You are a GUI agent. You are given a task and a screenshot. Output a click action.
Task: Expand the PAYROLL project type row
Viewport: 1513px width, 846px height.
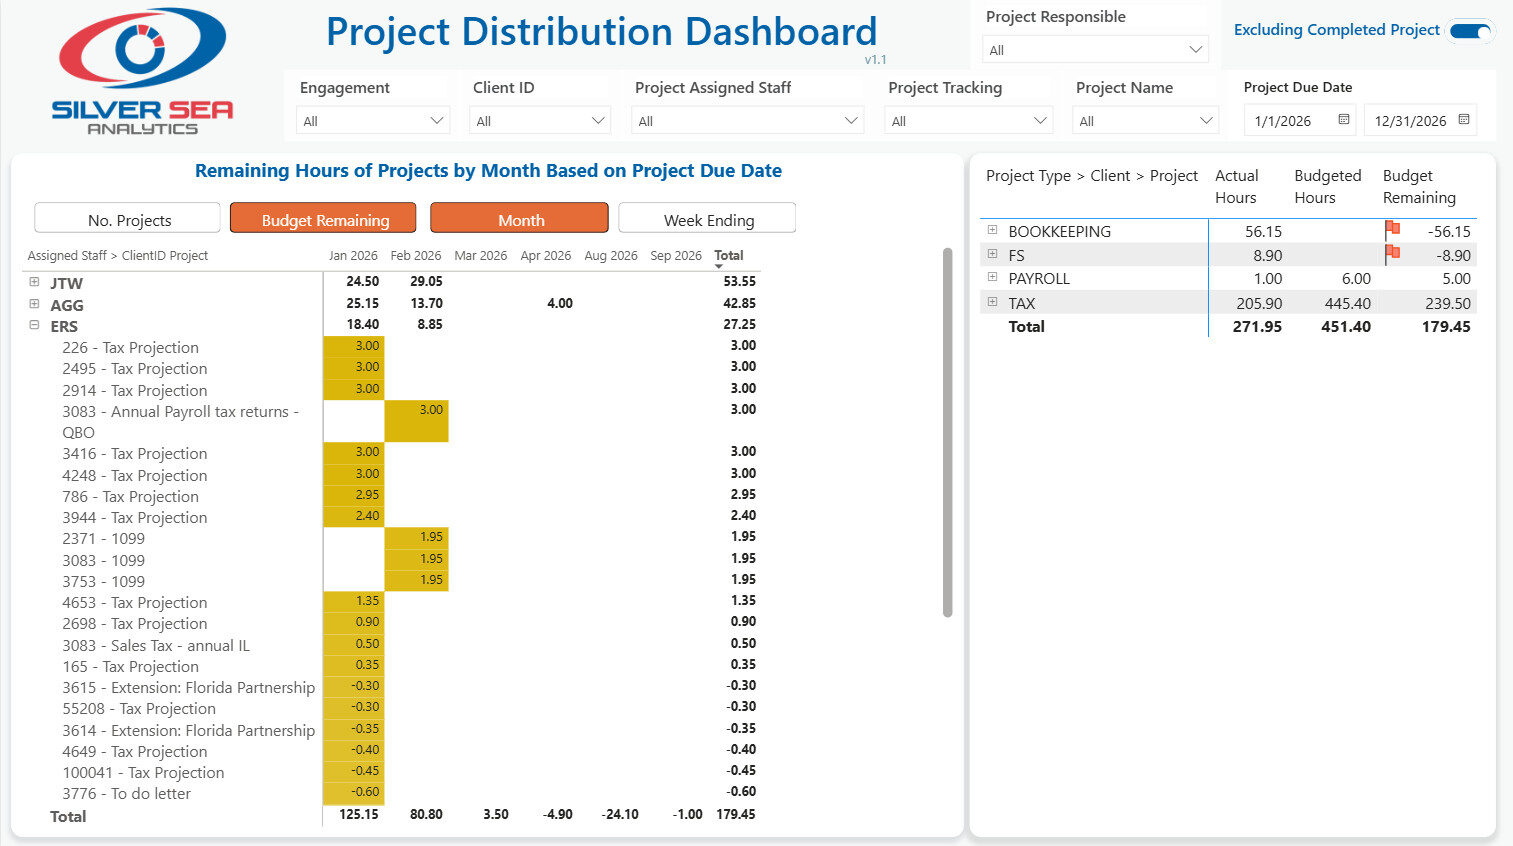pos(992,277)
